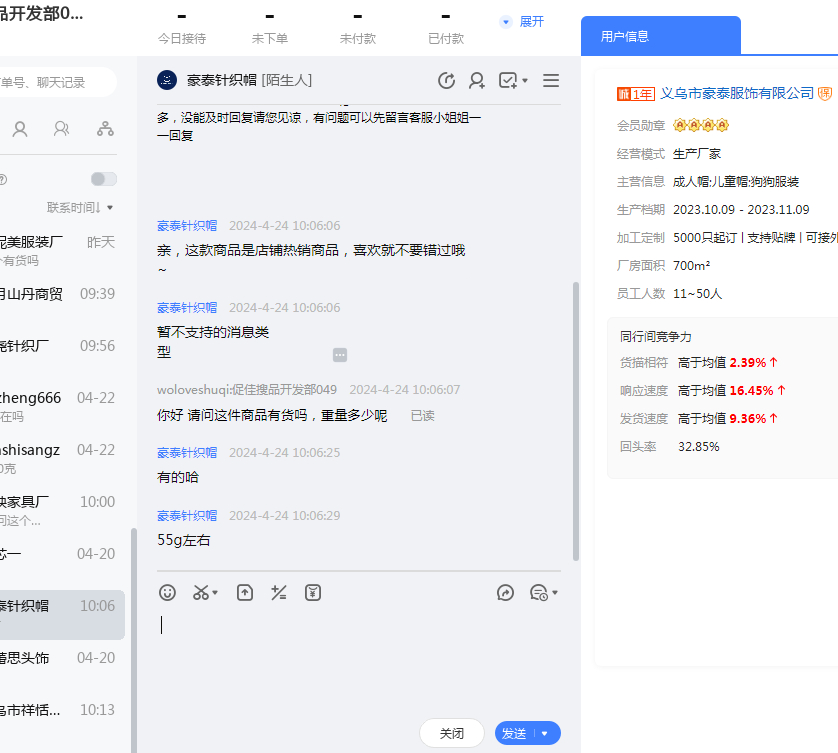
Task: Select the 用户信息 tab
Action: pos(660,36)
